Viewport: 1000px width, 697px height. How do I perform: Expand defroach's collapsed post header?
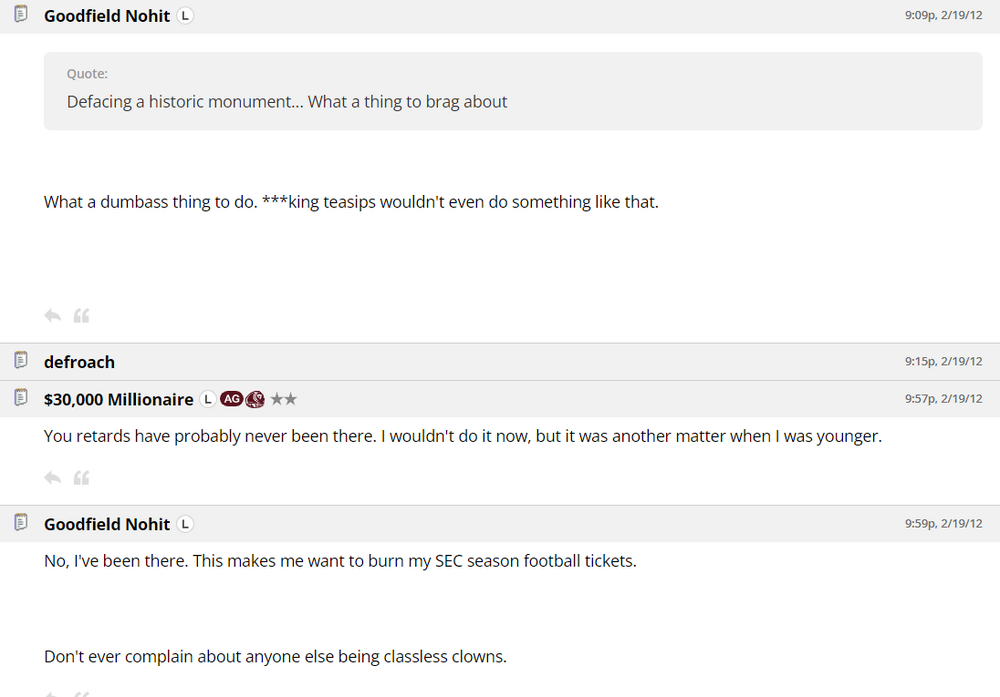click(x=500, y=362)
